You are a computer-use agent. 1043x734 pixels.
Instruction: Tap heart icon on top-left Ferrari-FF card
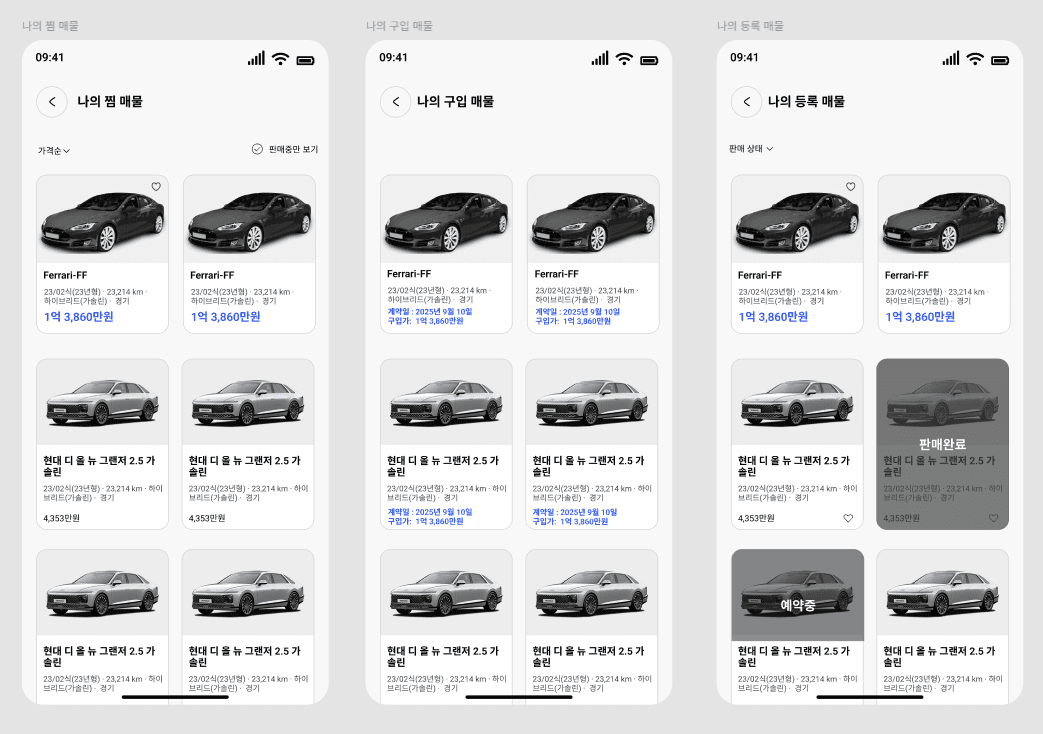coord(156,186)
